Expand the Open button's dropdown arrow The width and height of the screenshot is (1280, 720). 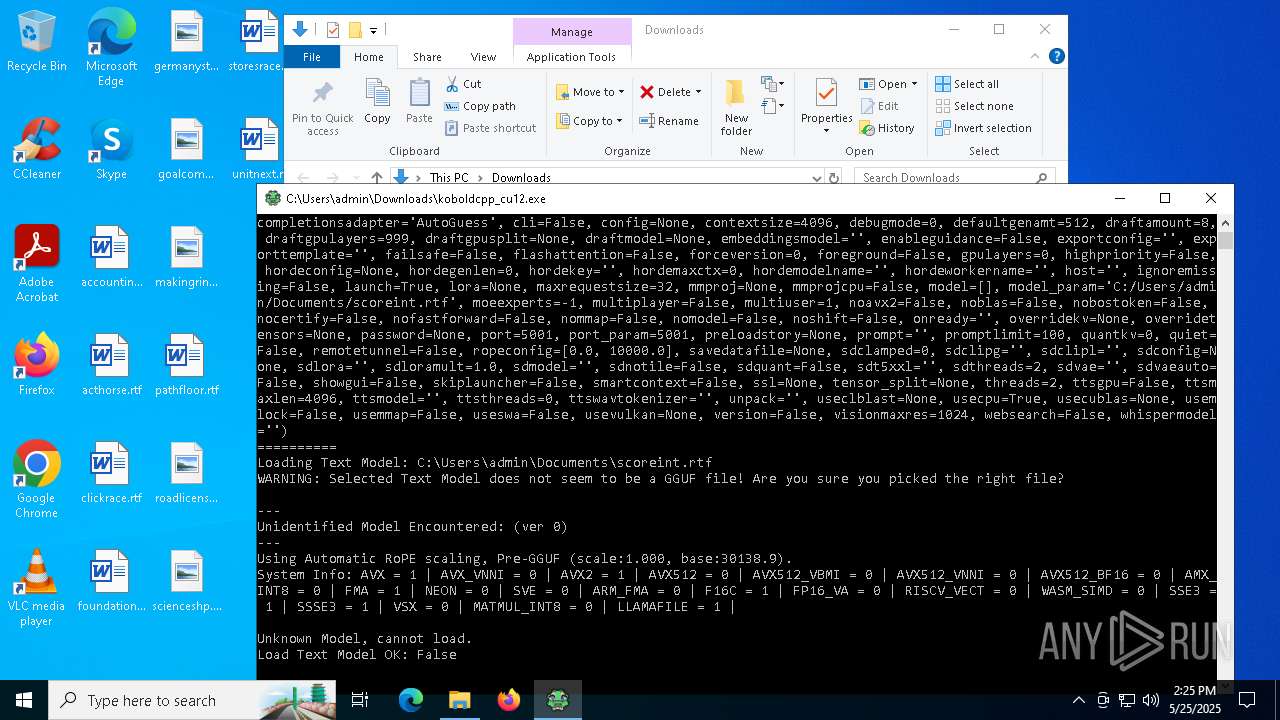(x=914, y=84)
